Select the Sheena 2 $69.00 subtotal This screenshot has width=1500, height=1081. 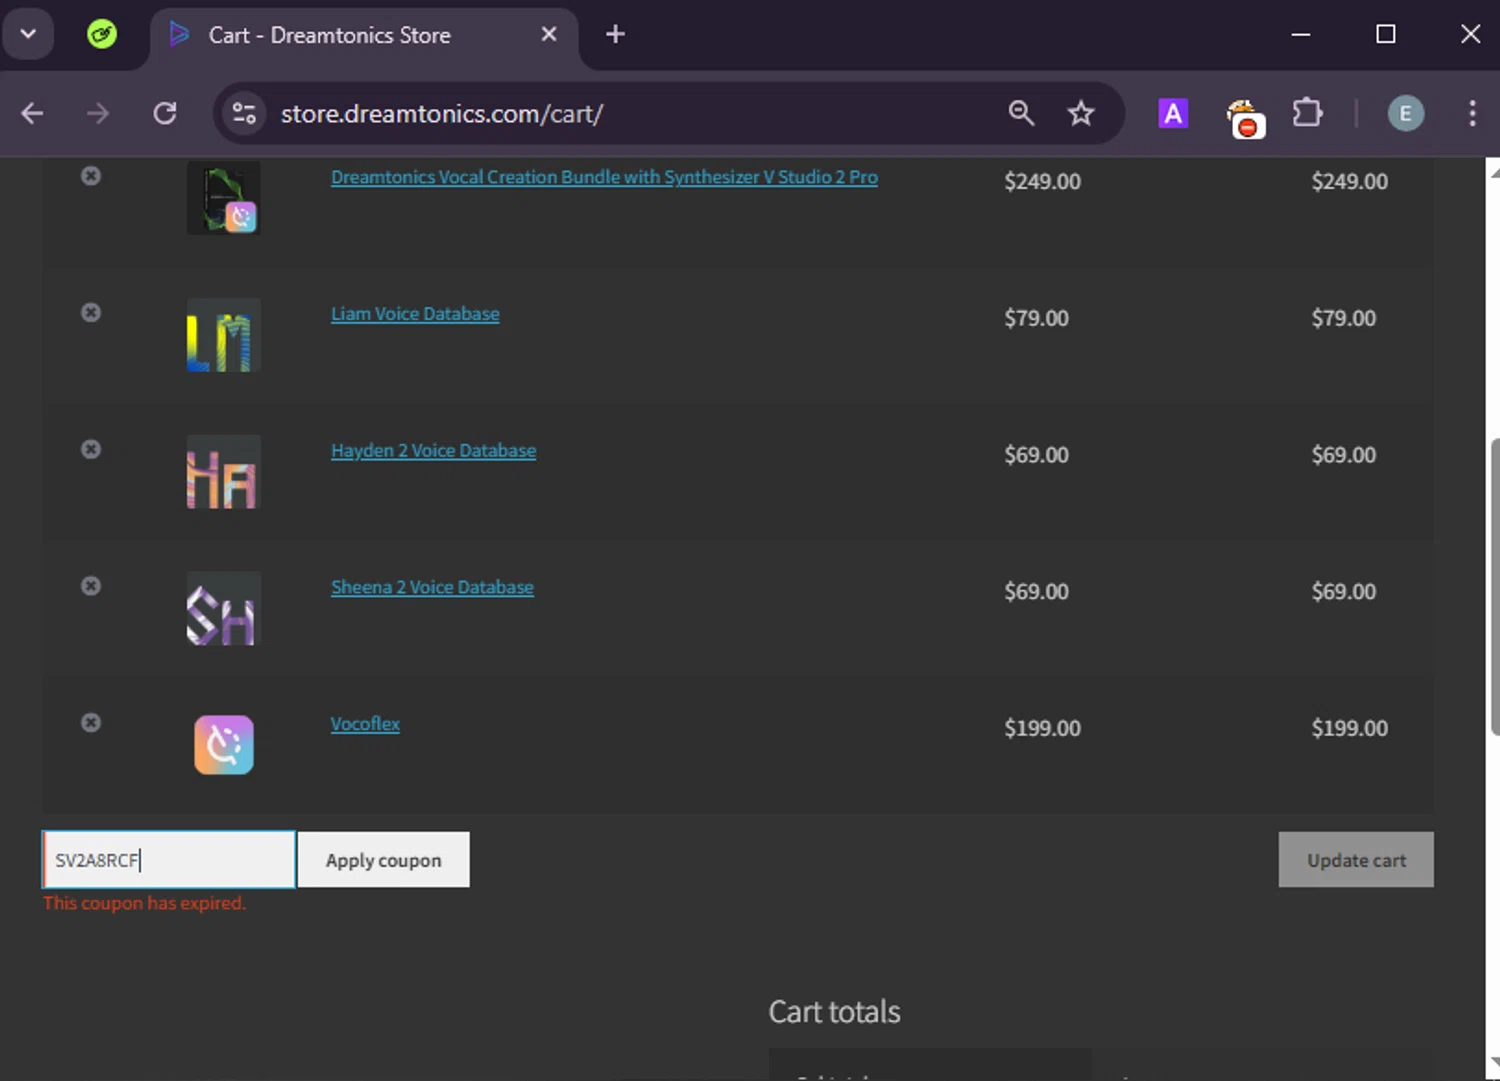click(1343, 592)
